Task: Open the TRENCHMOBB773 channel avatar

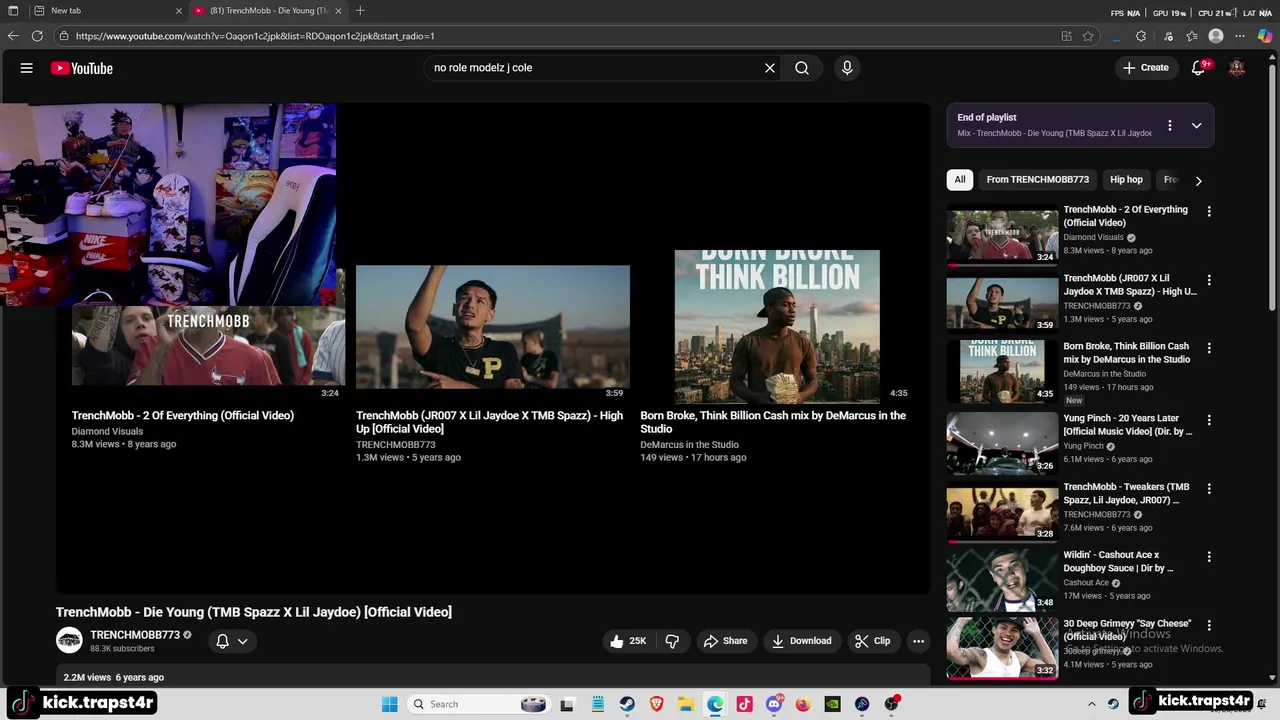Action: pos(69,641)
